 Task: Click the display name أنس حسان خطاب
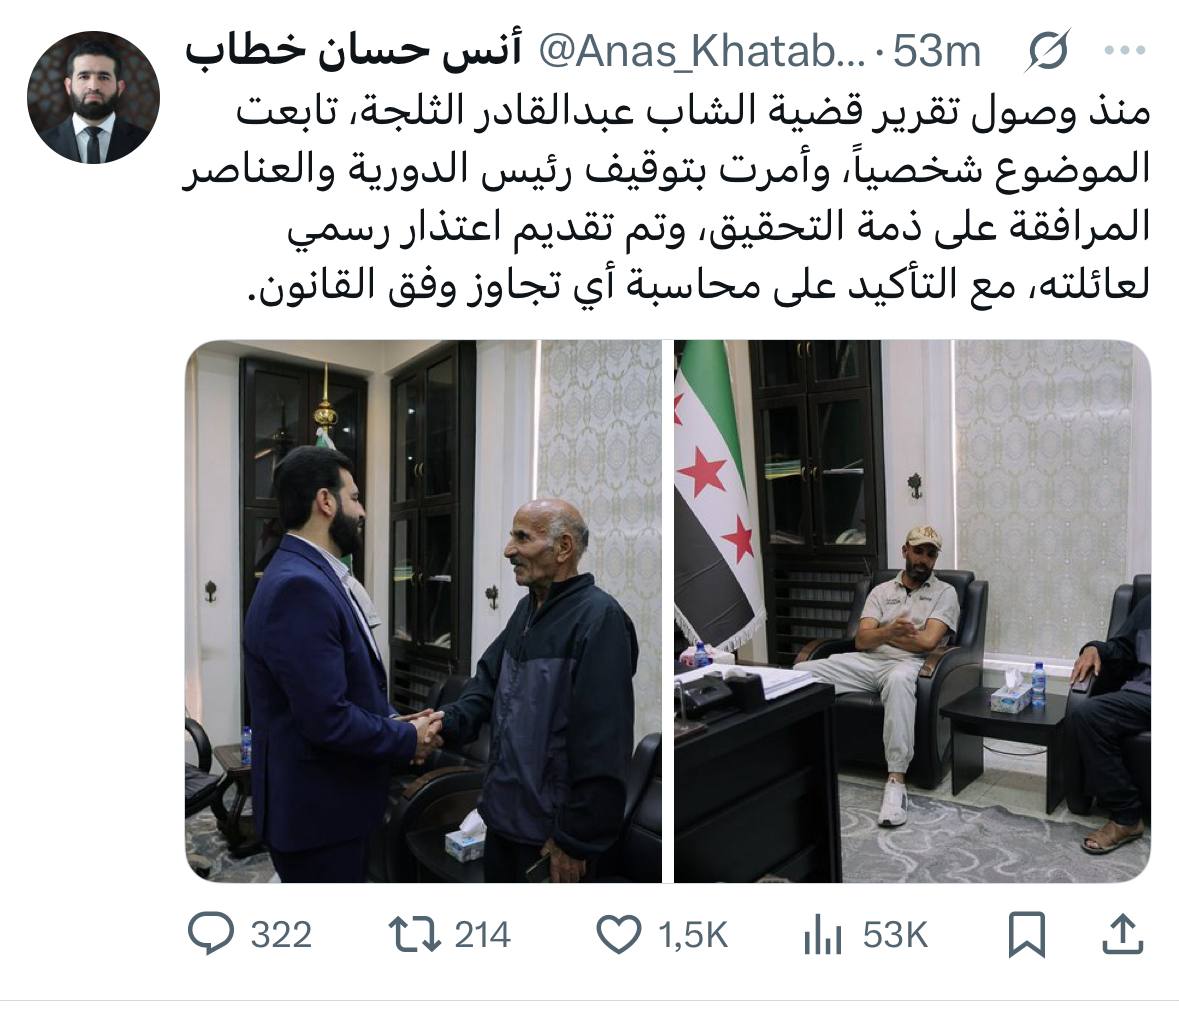[353, 53]
